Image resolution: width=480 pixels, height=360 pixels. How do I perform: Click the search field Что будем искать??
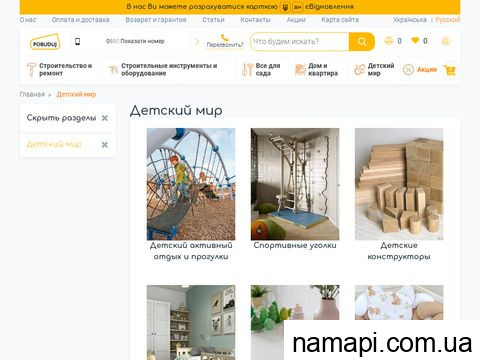tap(300, 42)
